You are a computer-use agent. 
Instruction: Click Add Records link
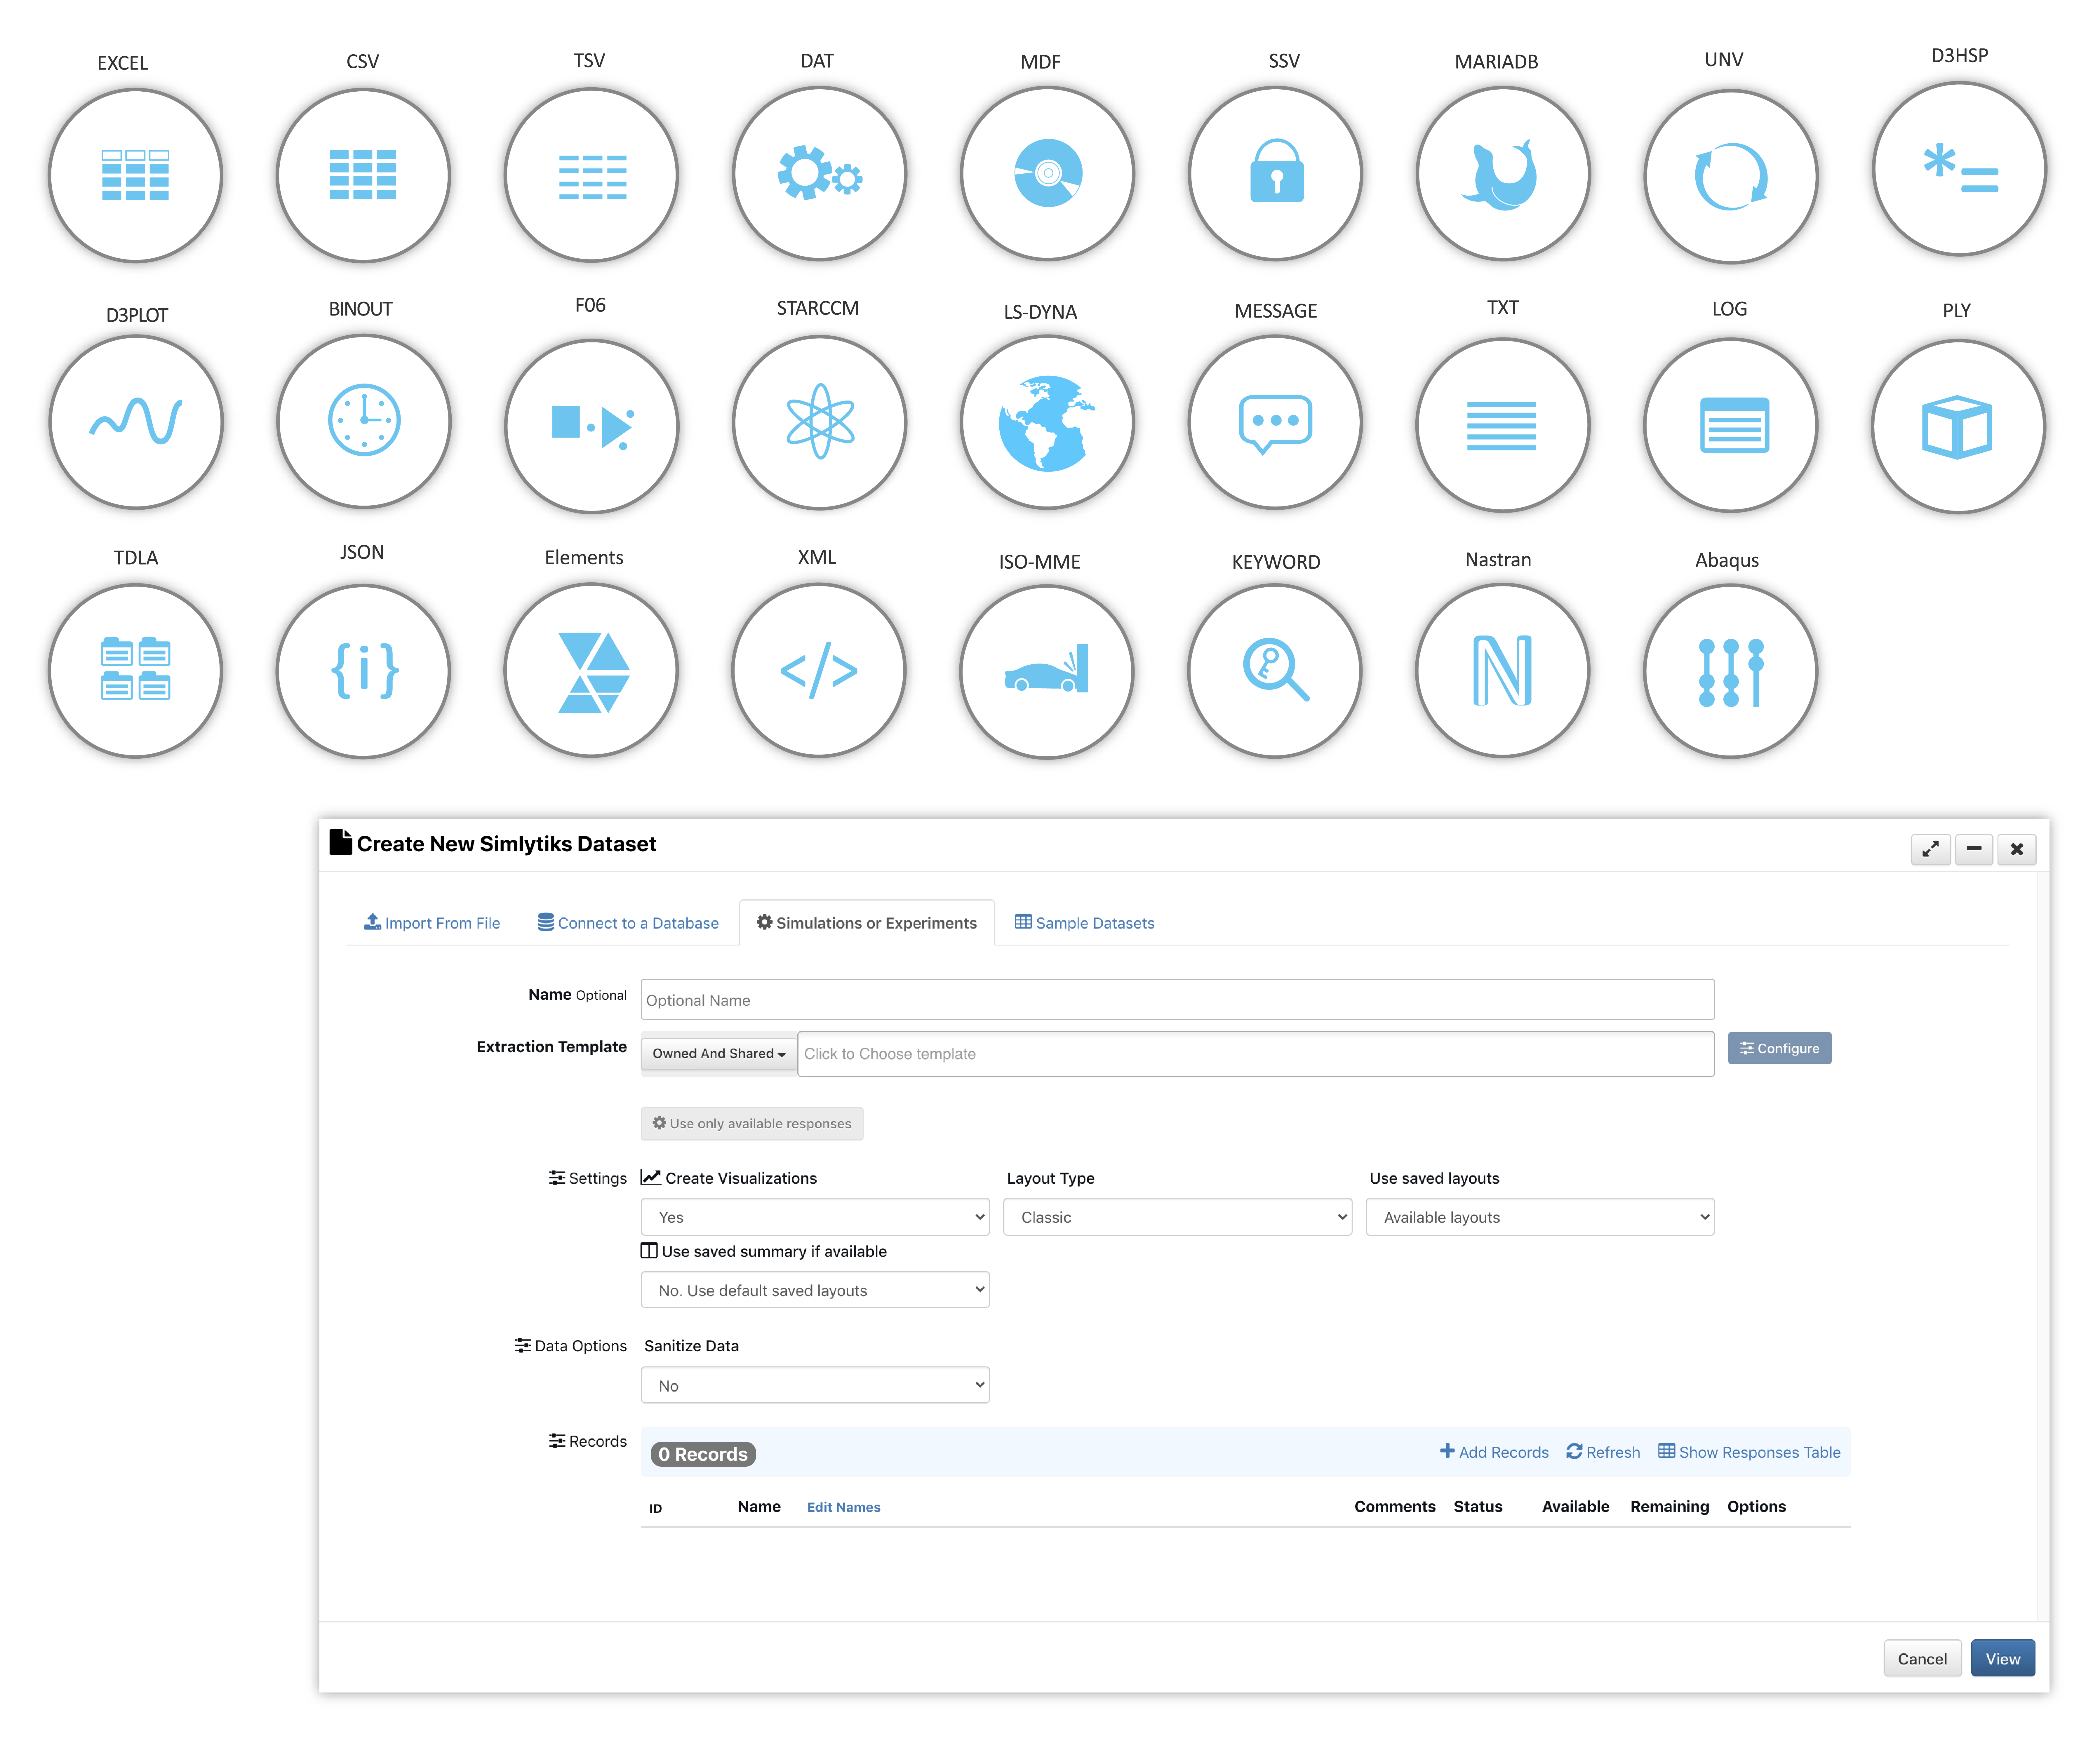click(x=1494, y=1452)
